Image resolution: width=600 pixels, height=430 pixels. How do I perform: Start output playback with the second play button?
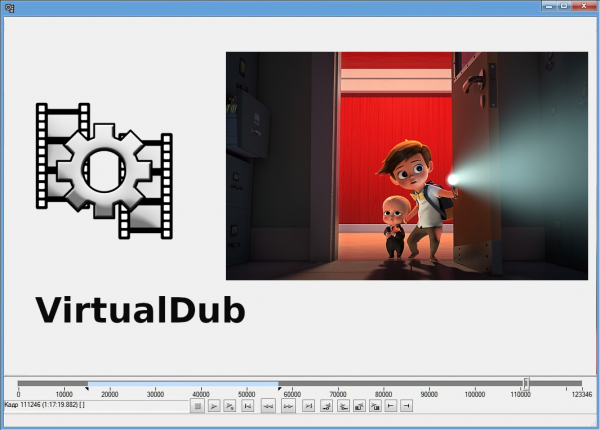click(x=230, y=406)
